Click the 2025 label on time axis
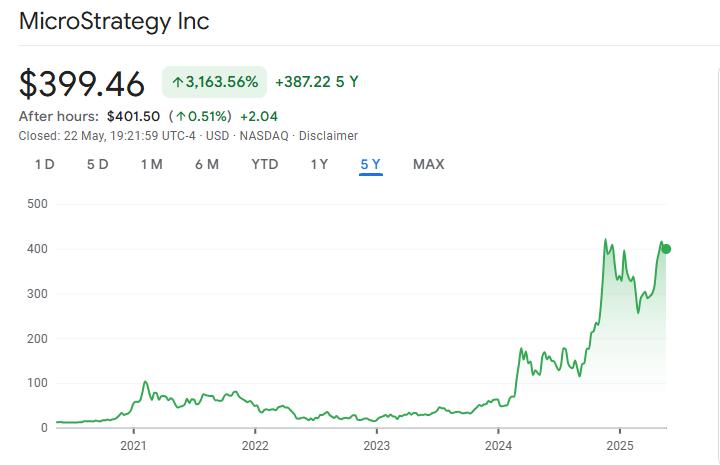The width and height of the screenshot is (720, 465). (x=620, y=446)
